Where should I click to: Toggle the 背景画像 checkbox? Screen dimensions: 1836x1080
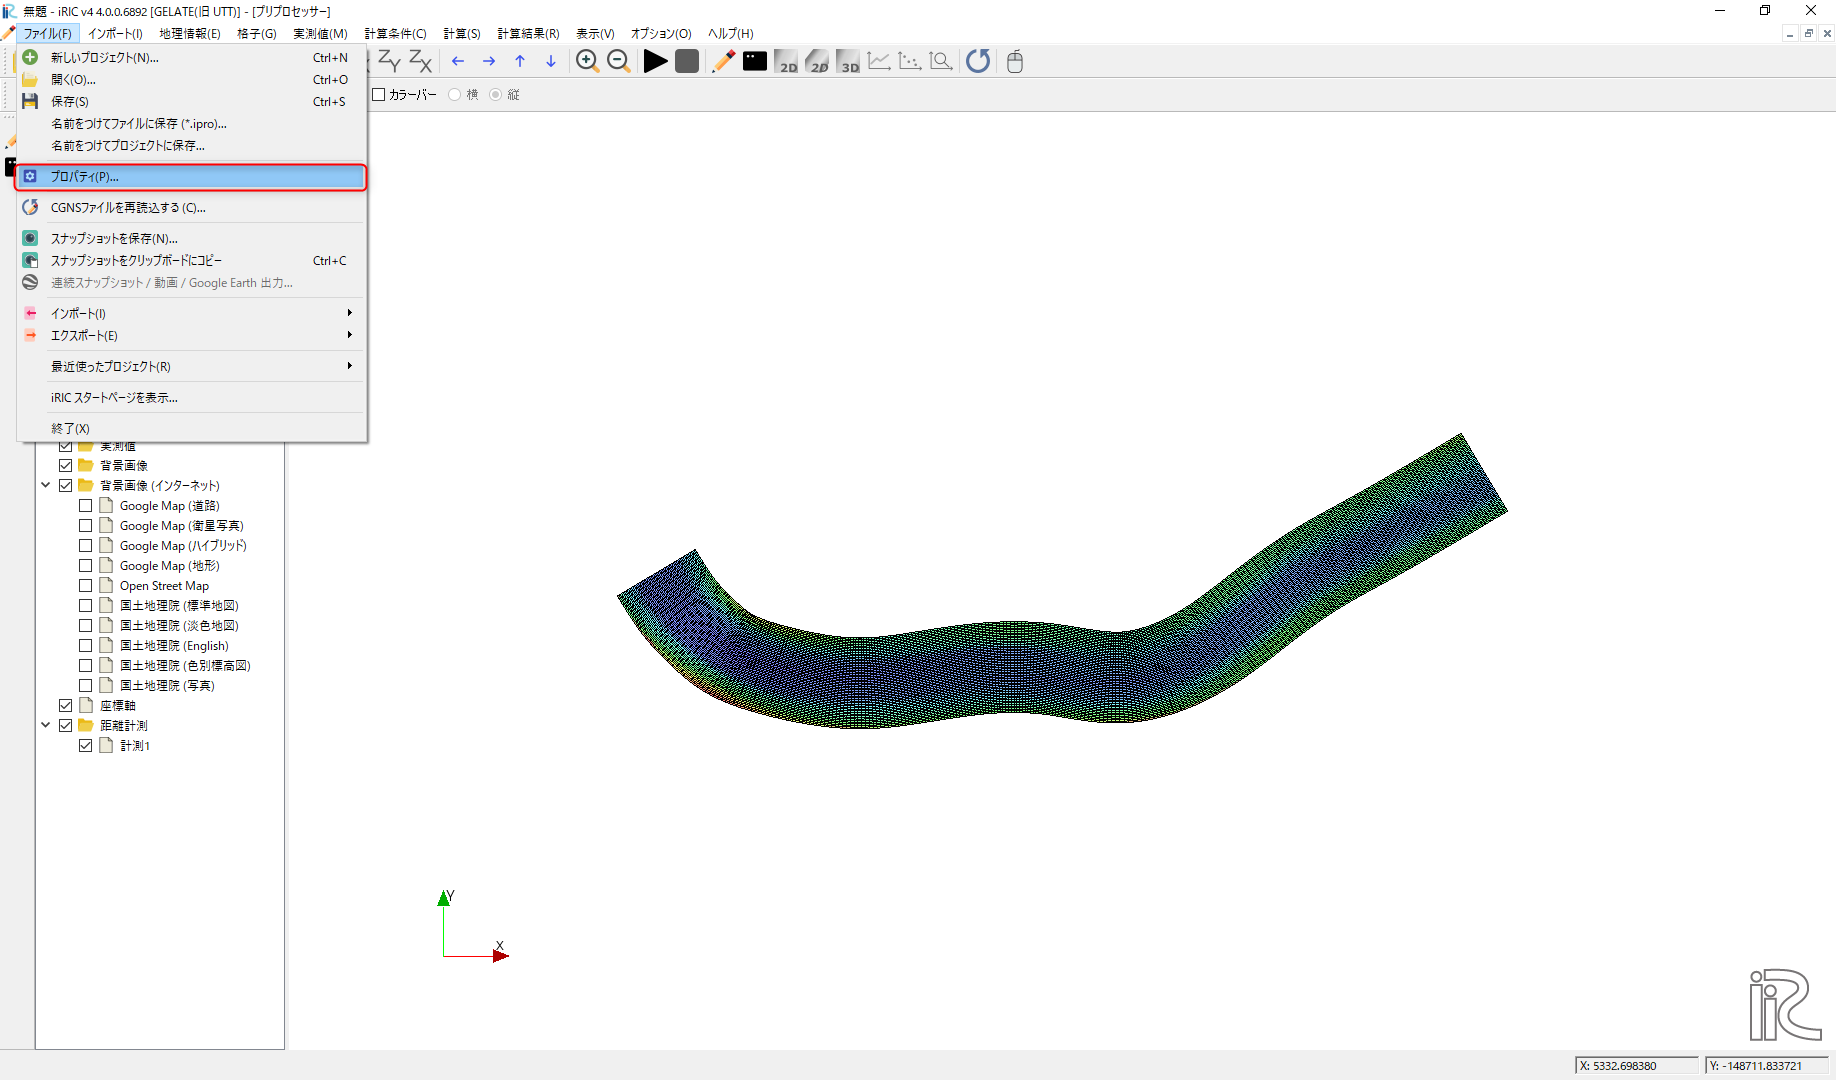point(65,465)
